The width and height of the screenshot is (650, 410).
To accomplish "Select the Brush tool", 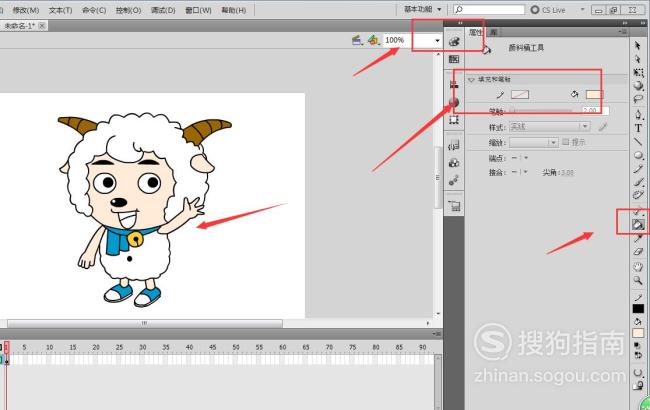I will tap(638, 182).
